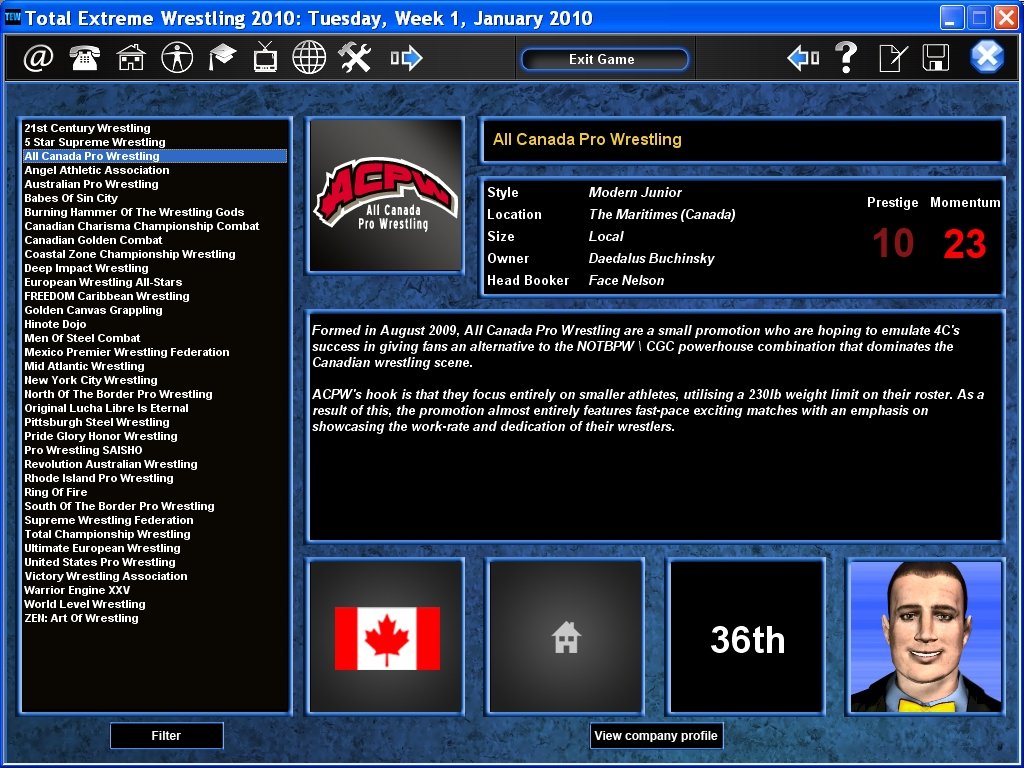The width and height of the screenshot is (1024, 768).
Task: Click the back navigation arrow icon
Action: click(x=800, y=57)
